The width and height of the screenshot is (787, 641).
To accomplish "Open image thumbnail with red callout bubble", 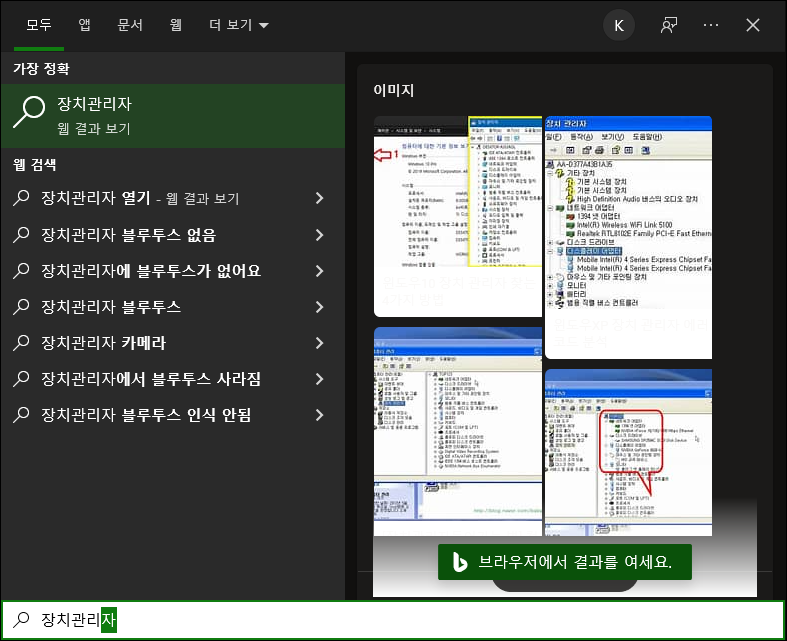I will tap(628, 453).
